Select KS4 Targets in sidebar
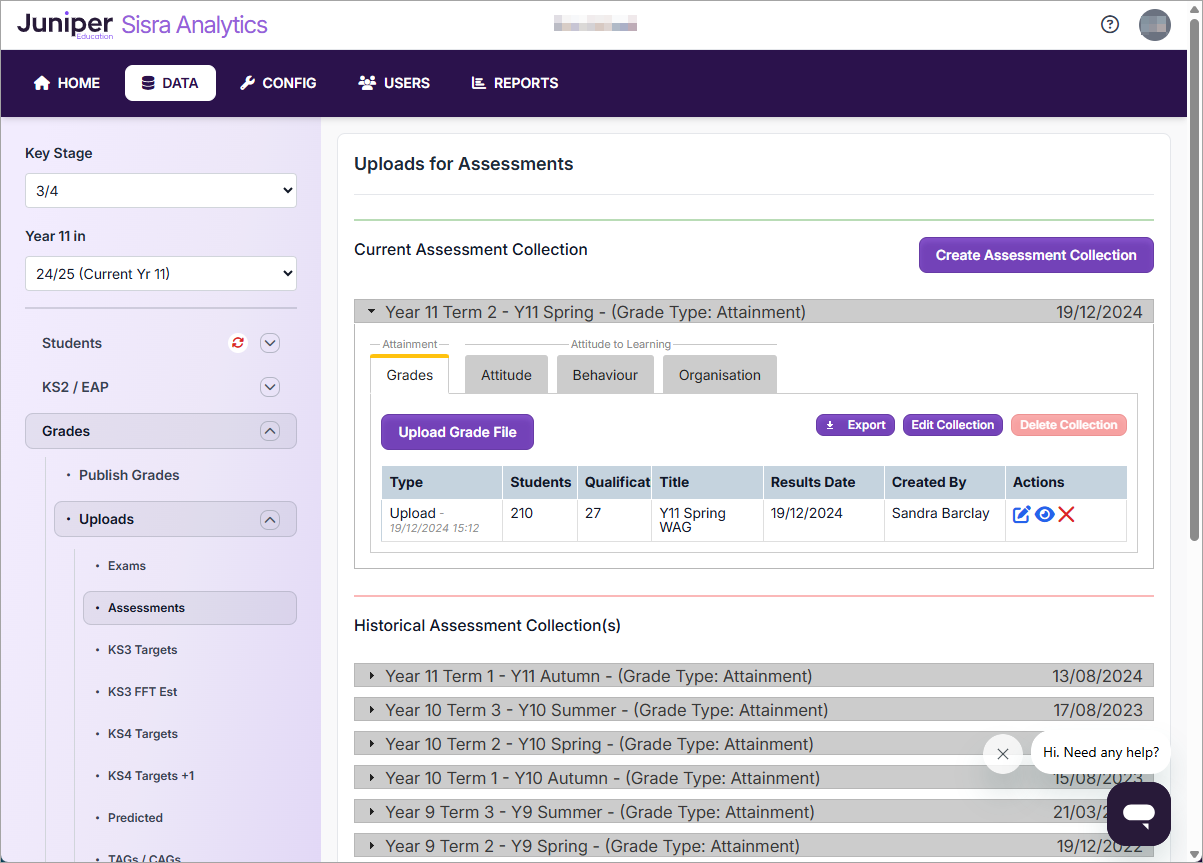 [x=143, y=734]
